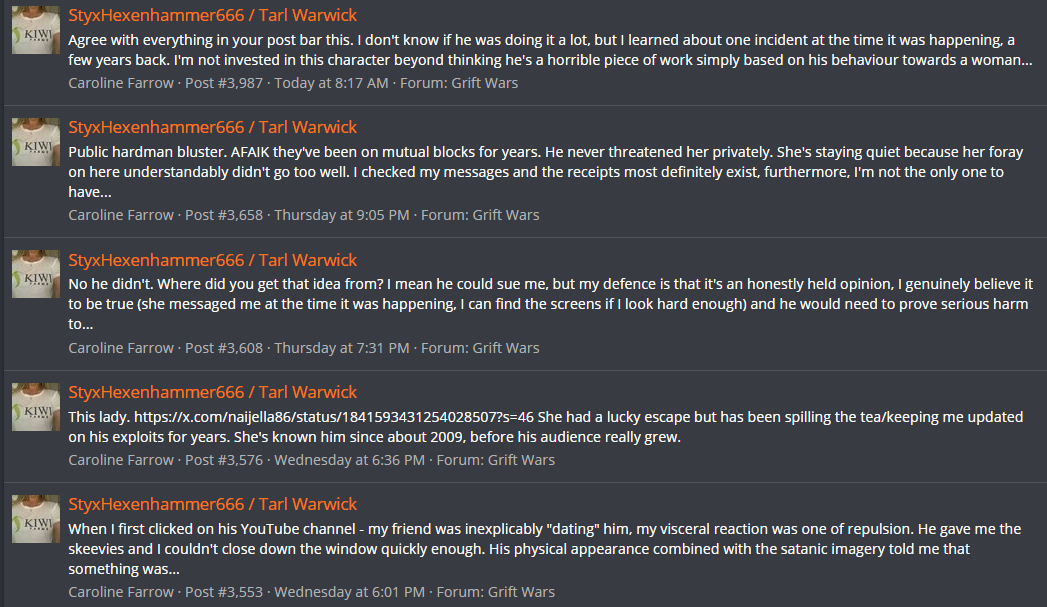Open thread title above "Agree with everything" snippet
Image resolution: width=1047 pixels, height=607 pixels.
pos(212,15)
